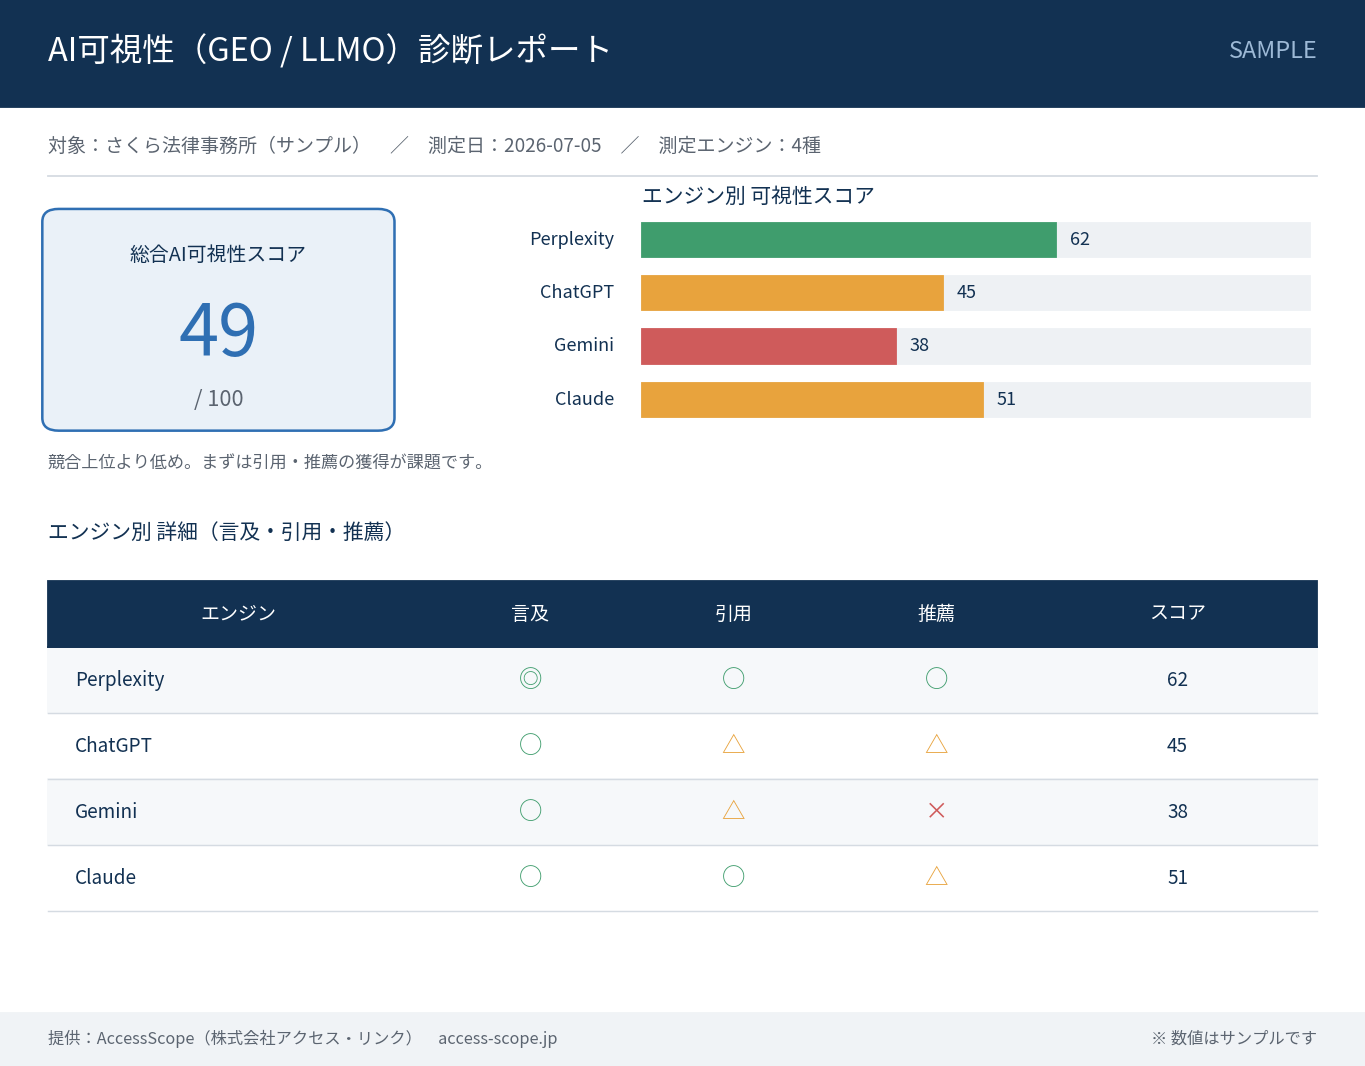Open the access-scope.jp link in footer
1365x1066 pixels.
click(x=498, y=1038)
